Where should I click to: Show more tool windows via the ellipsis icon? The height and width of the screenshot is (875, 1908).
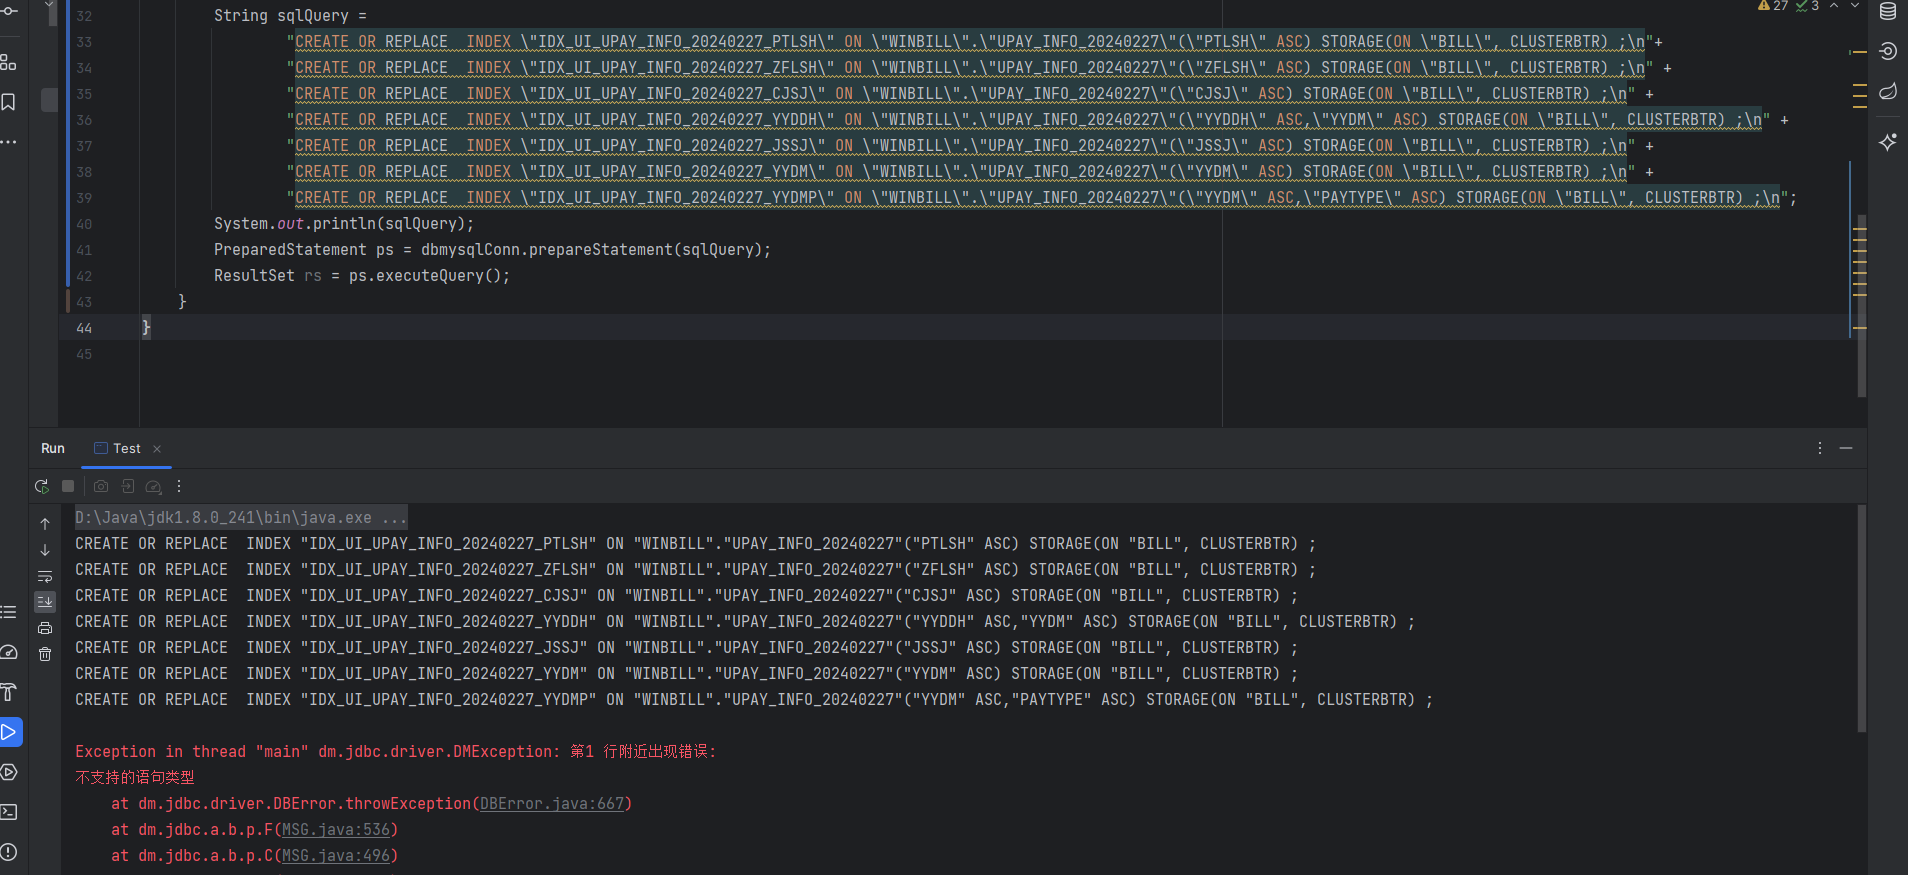pos(9,142)
